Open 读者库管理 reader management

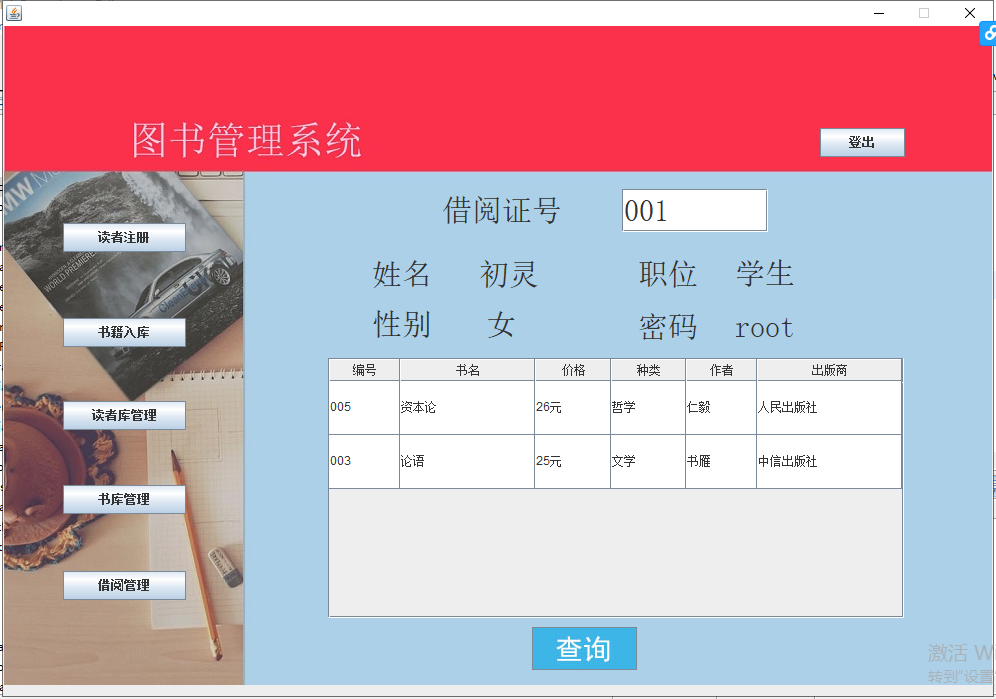click(x=124, y=416)
